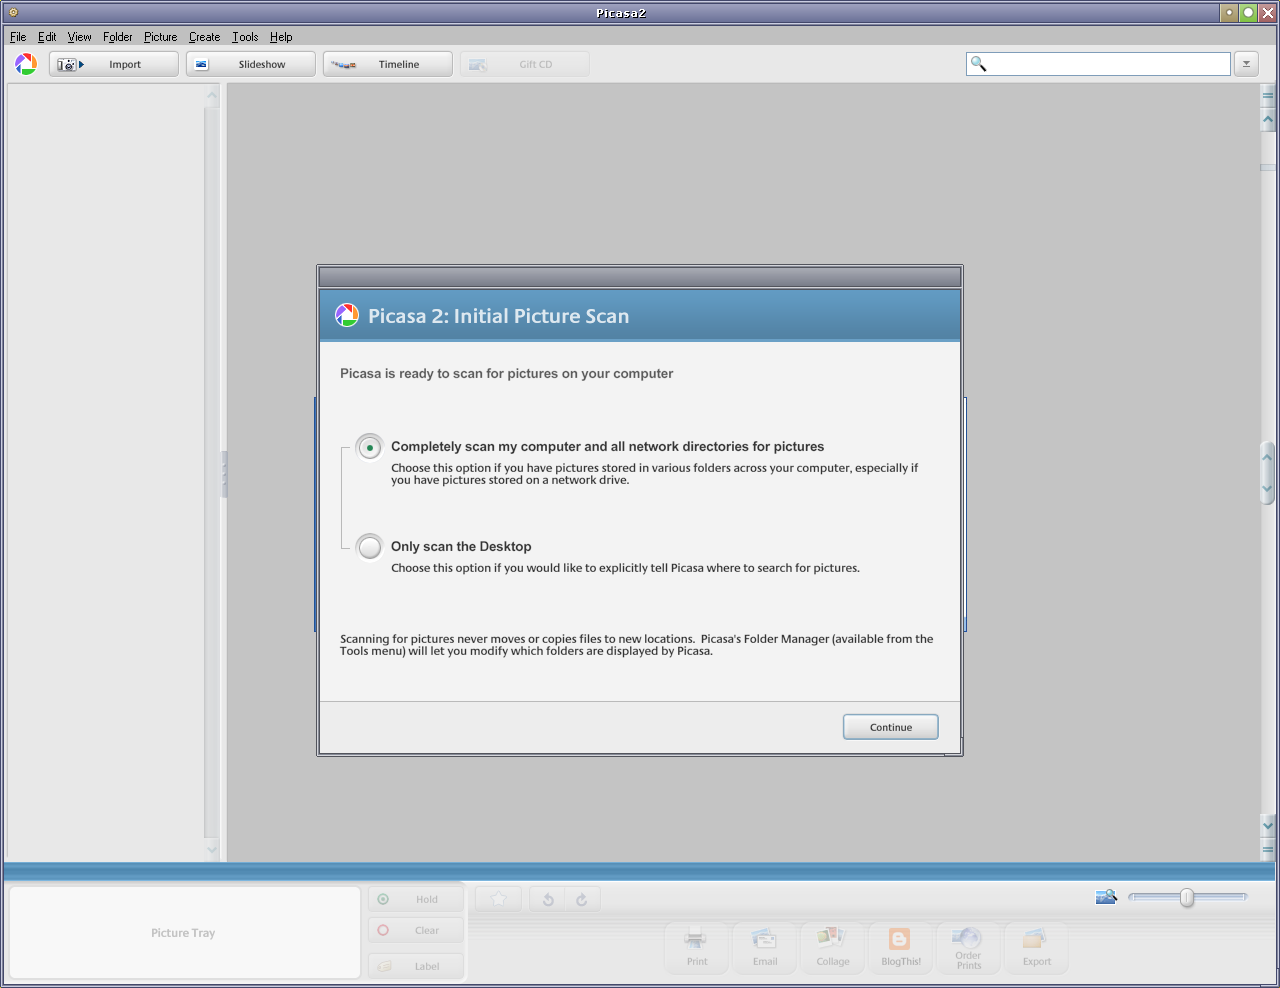
Task: Select 'Only scan the Desktop' option
Action: coord(370,547)
